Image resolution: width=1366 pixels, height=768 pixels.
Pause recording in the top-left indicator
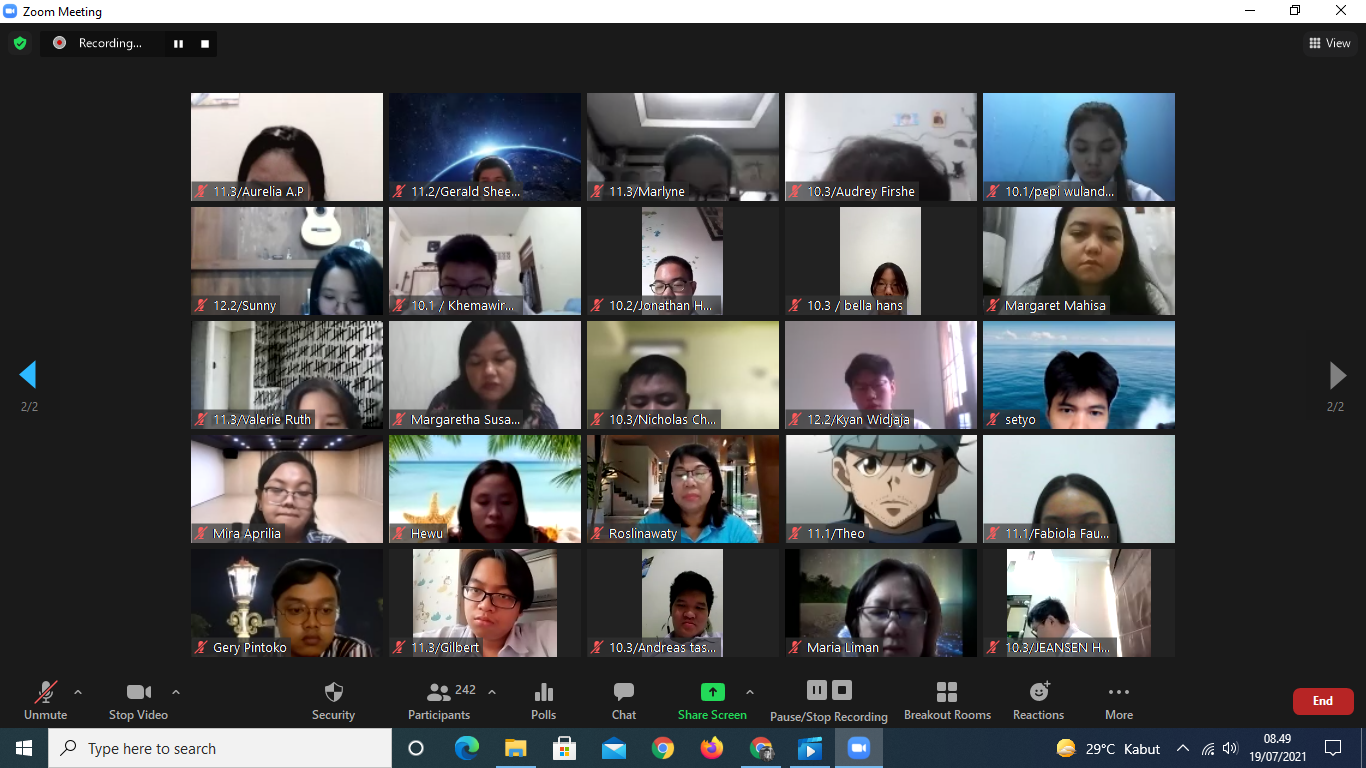tap(179, 44)
